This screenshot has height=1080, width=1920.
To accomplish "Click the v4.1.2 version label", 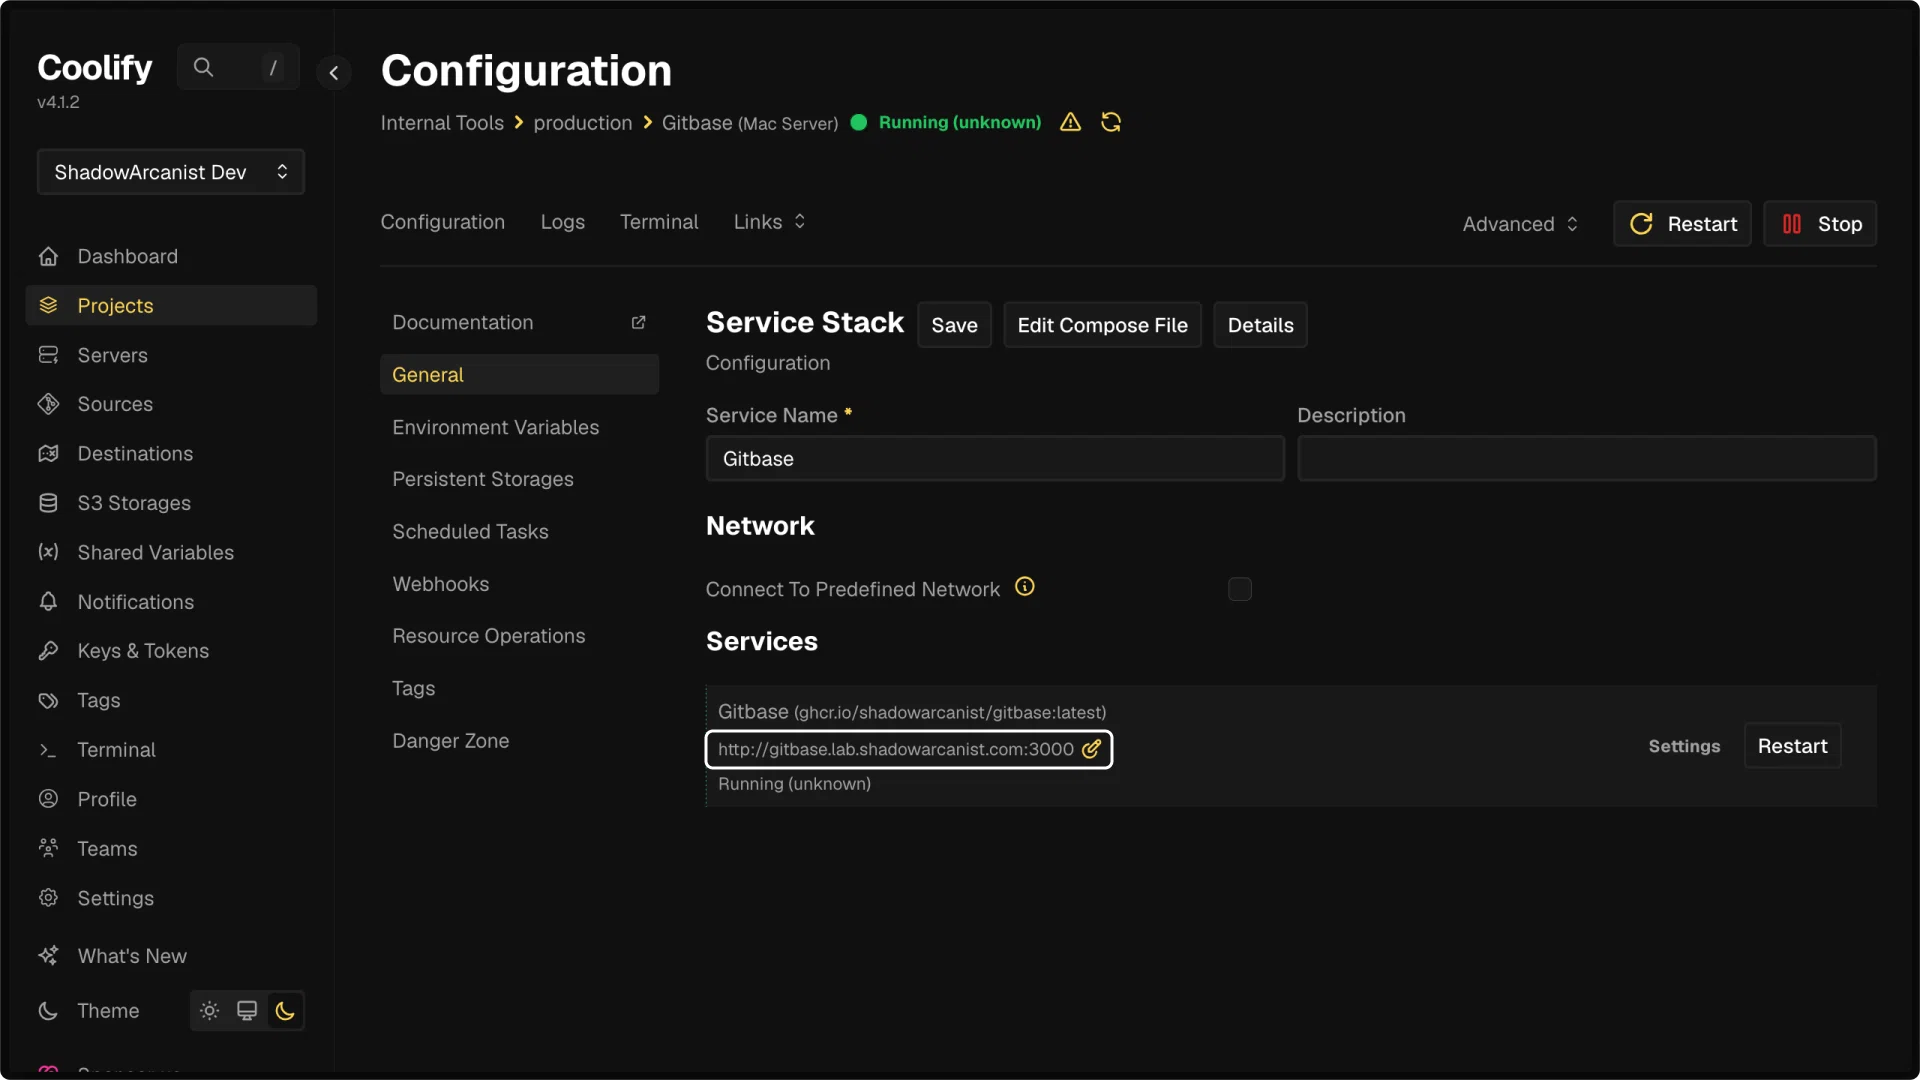I will point(58,102).
